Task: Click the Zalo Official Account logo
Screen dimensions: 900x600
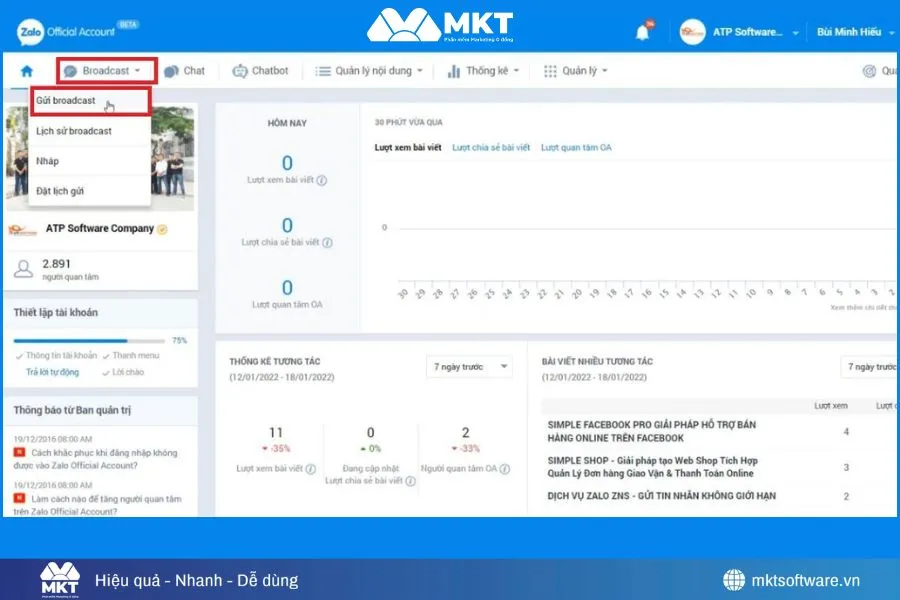Action: point(65,32)
